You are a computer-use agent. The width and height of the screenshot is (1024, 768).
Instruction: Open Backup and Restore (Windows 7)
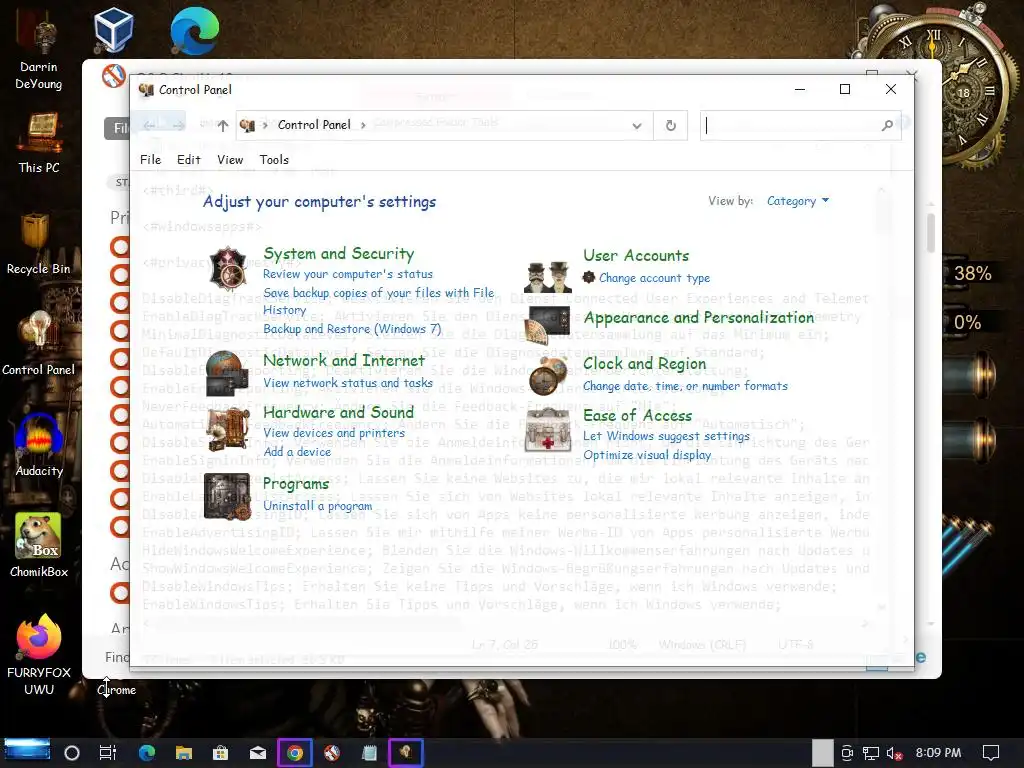(352, 329)
